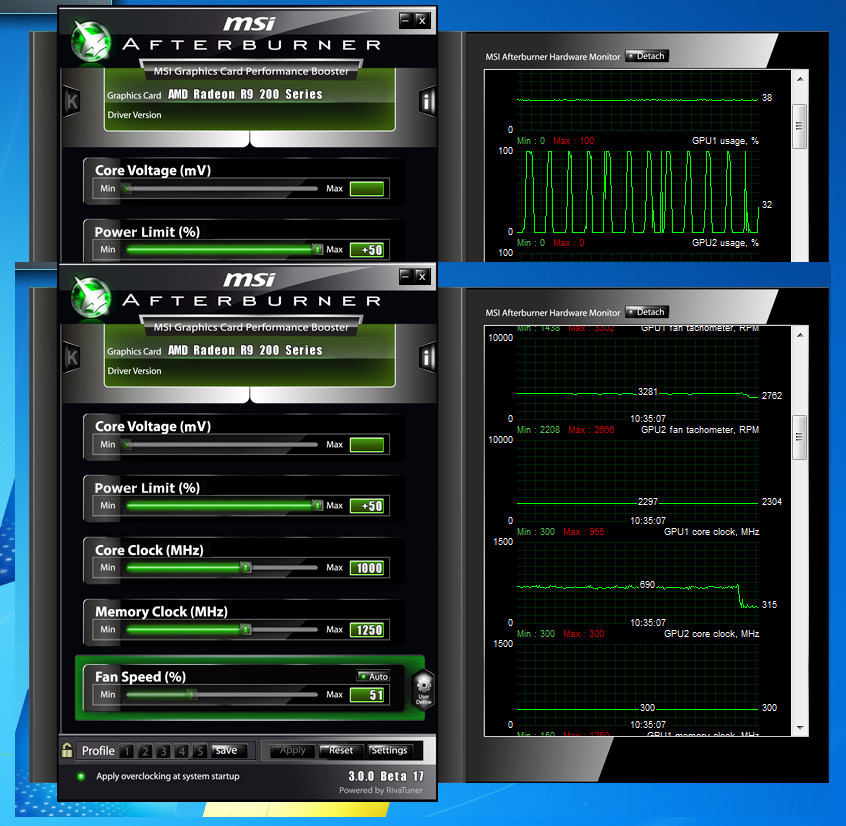
Task: Edit Core Clock value field 1000
Action: click(367, 568)
